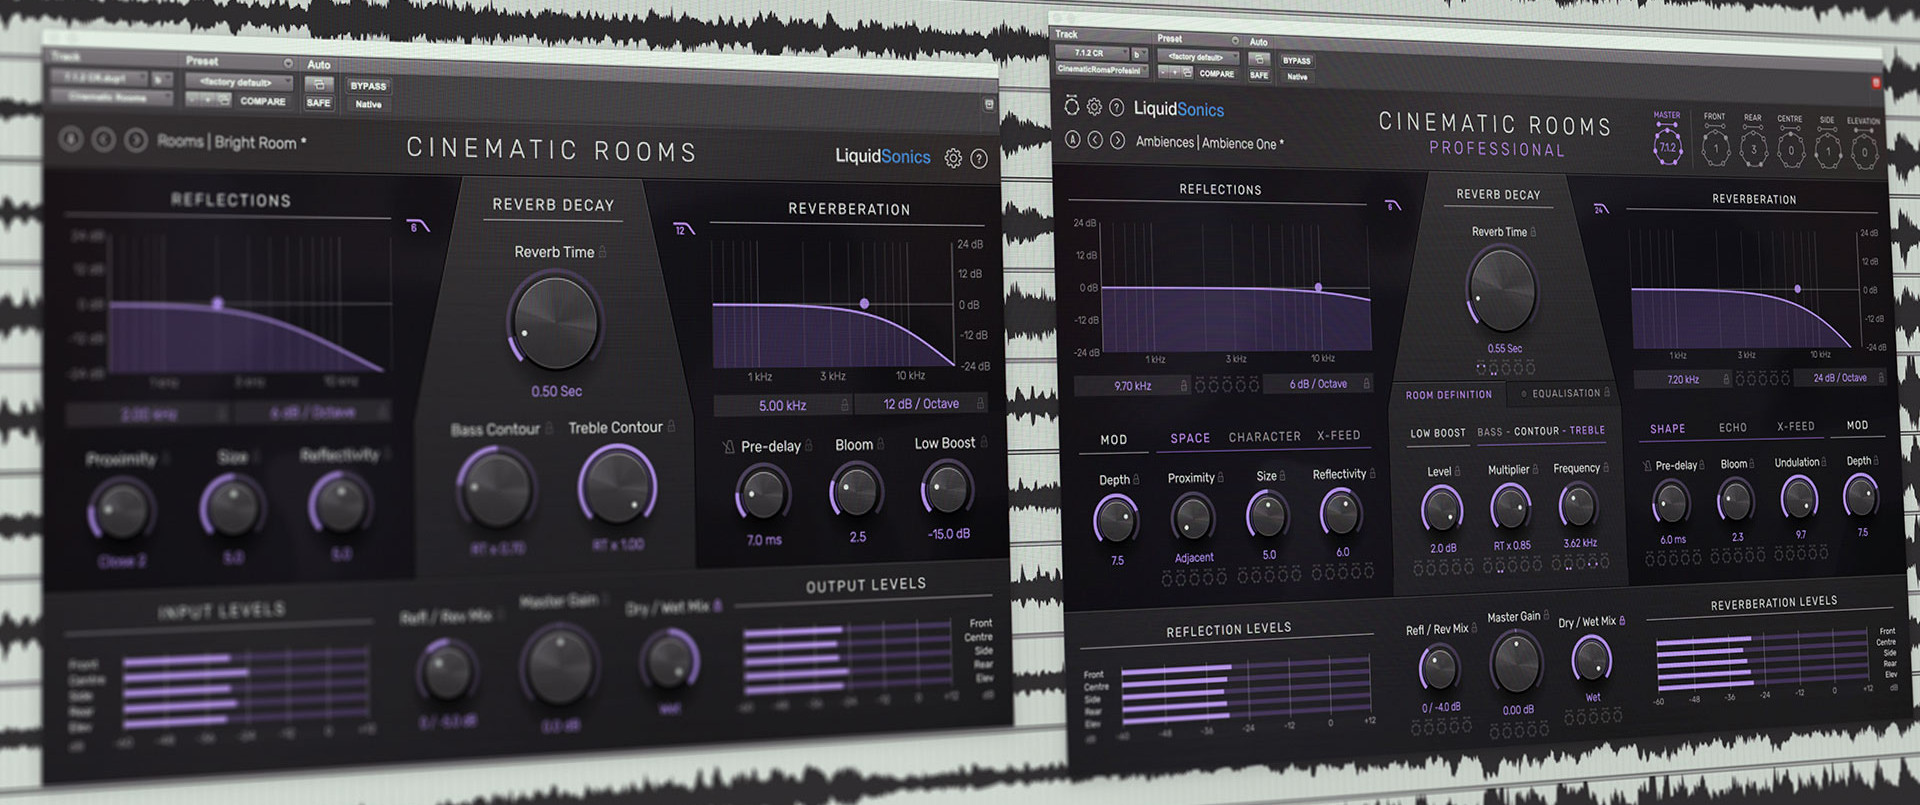This screenshot has height=805, width=1920.
Task: Toggle the Equalisation power dot
Action: pyautogui.click(x=1524, y=394)
